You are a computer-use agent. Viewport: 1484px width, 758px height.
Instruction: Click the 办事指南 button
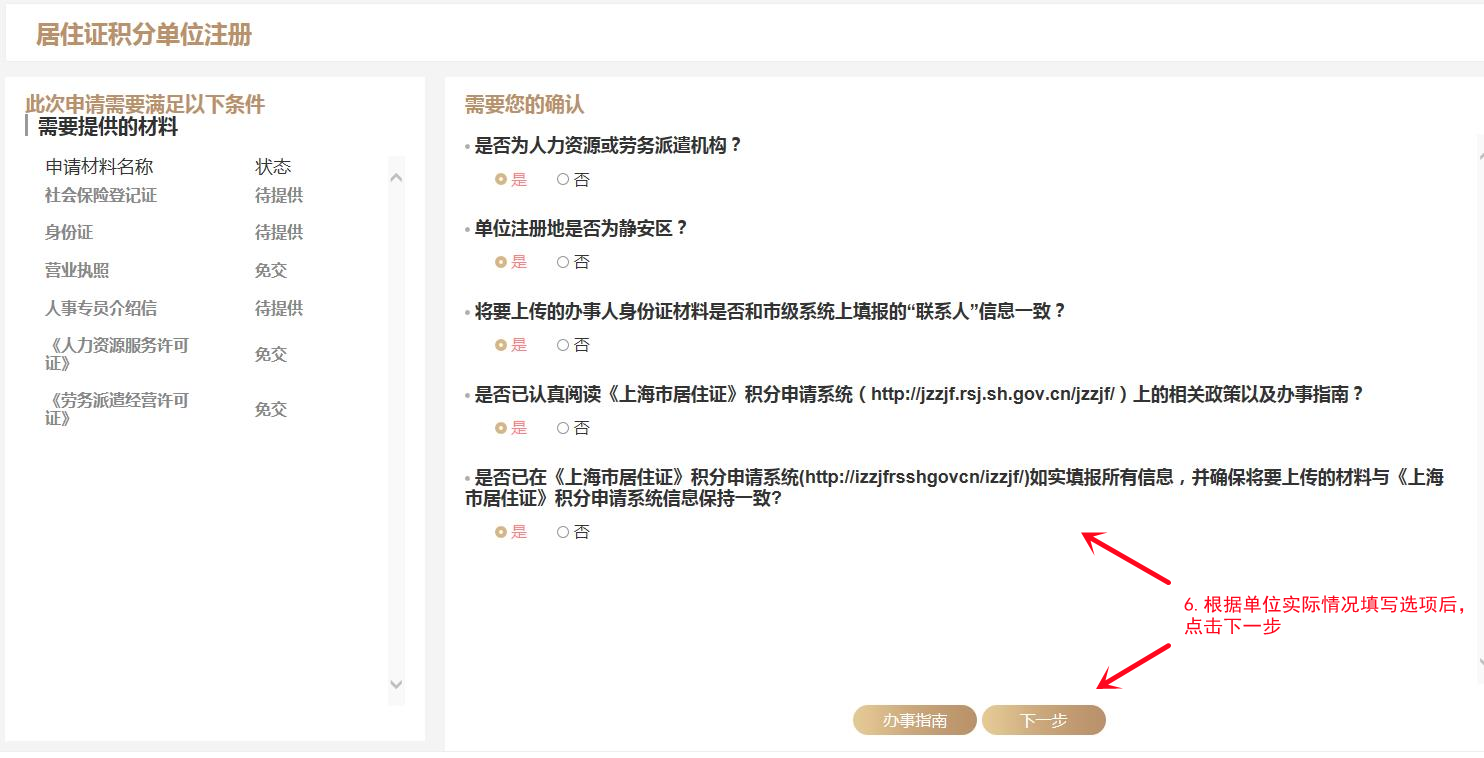(x=915, y=720)
